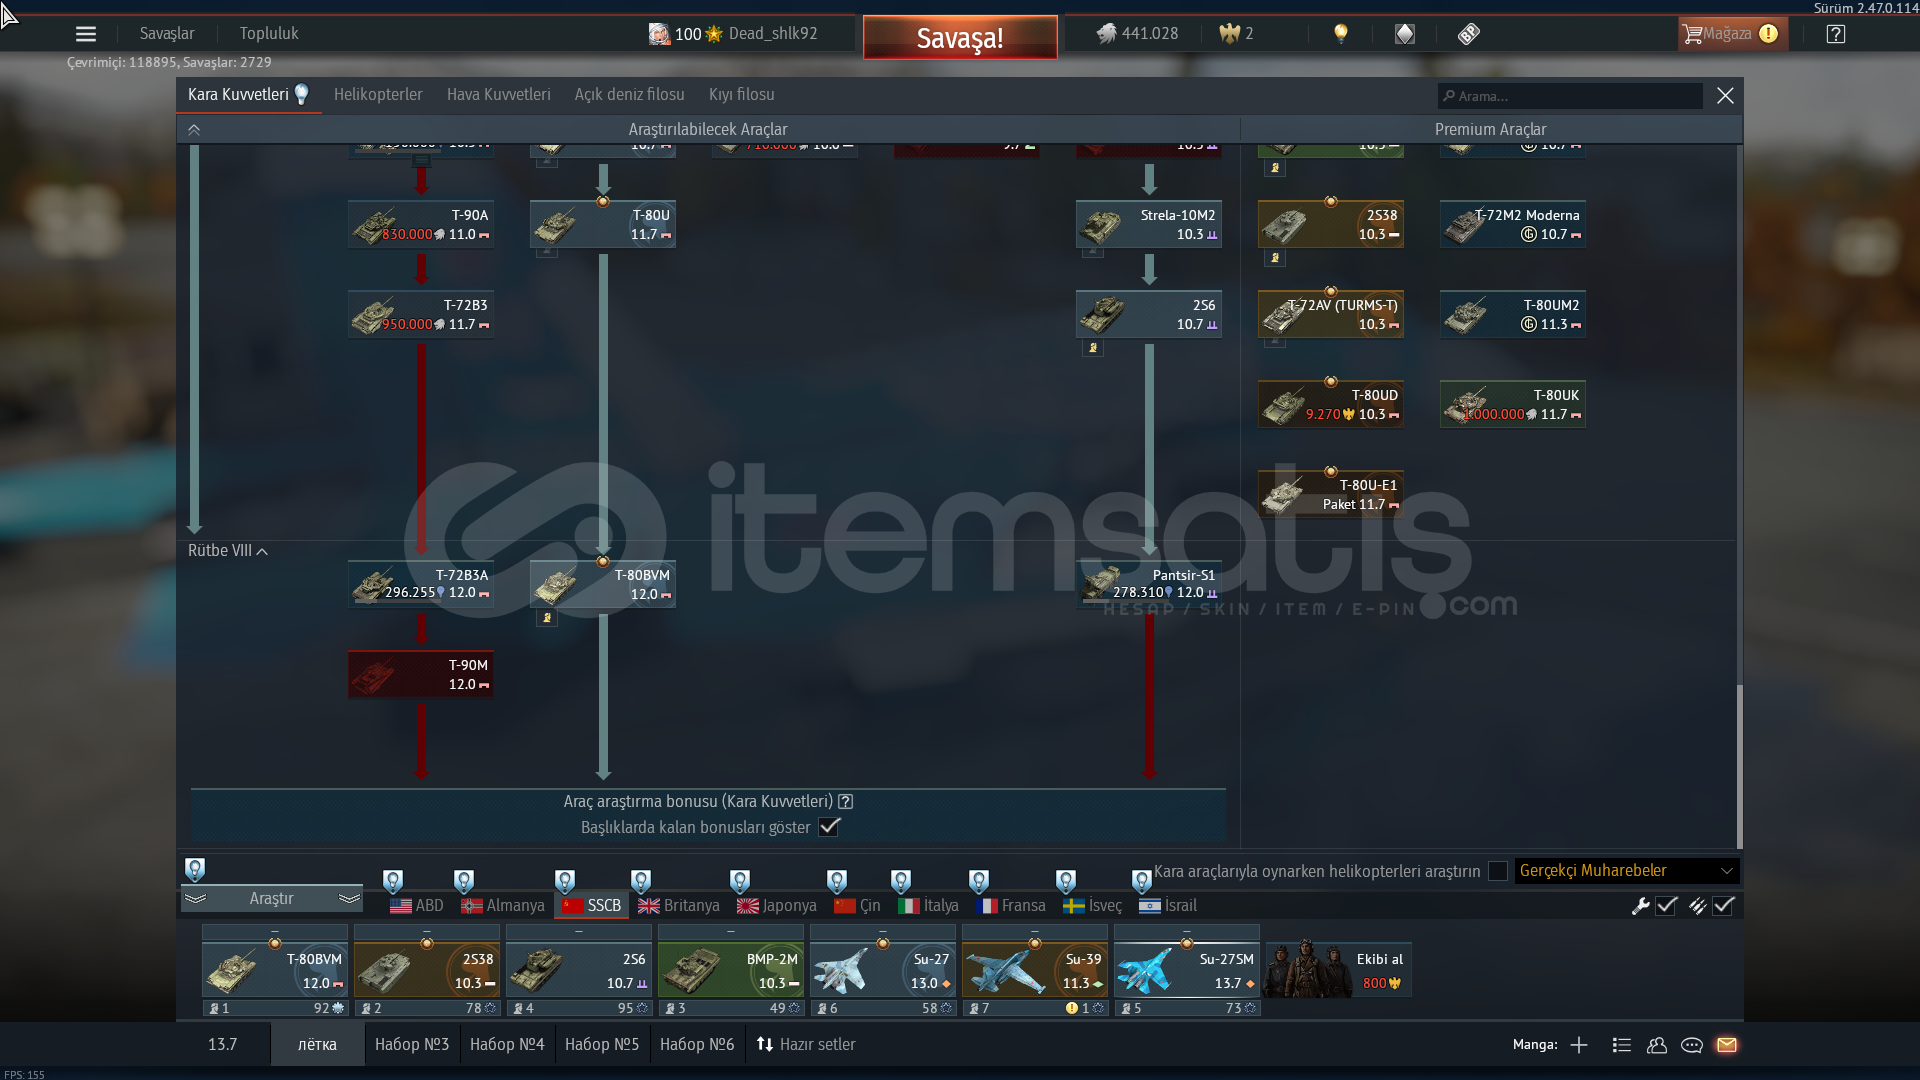Image resolution: width=1920 pixels, height=1080 pixels.
Task: Enable helicopter research with ground vehicles checkbox
Action: 1498,871
